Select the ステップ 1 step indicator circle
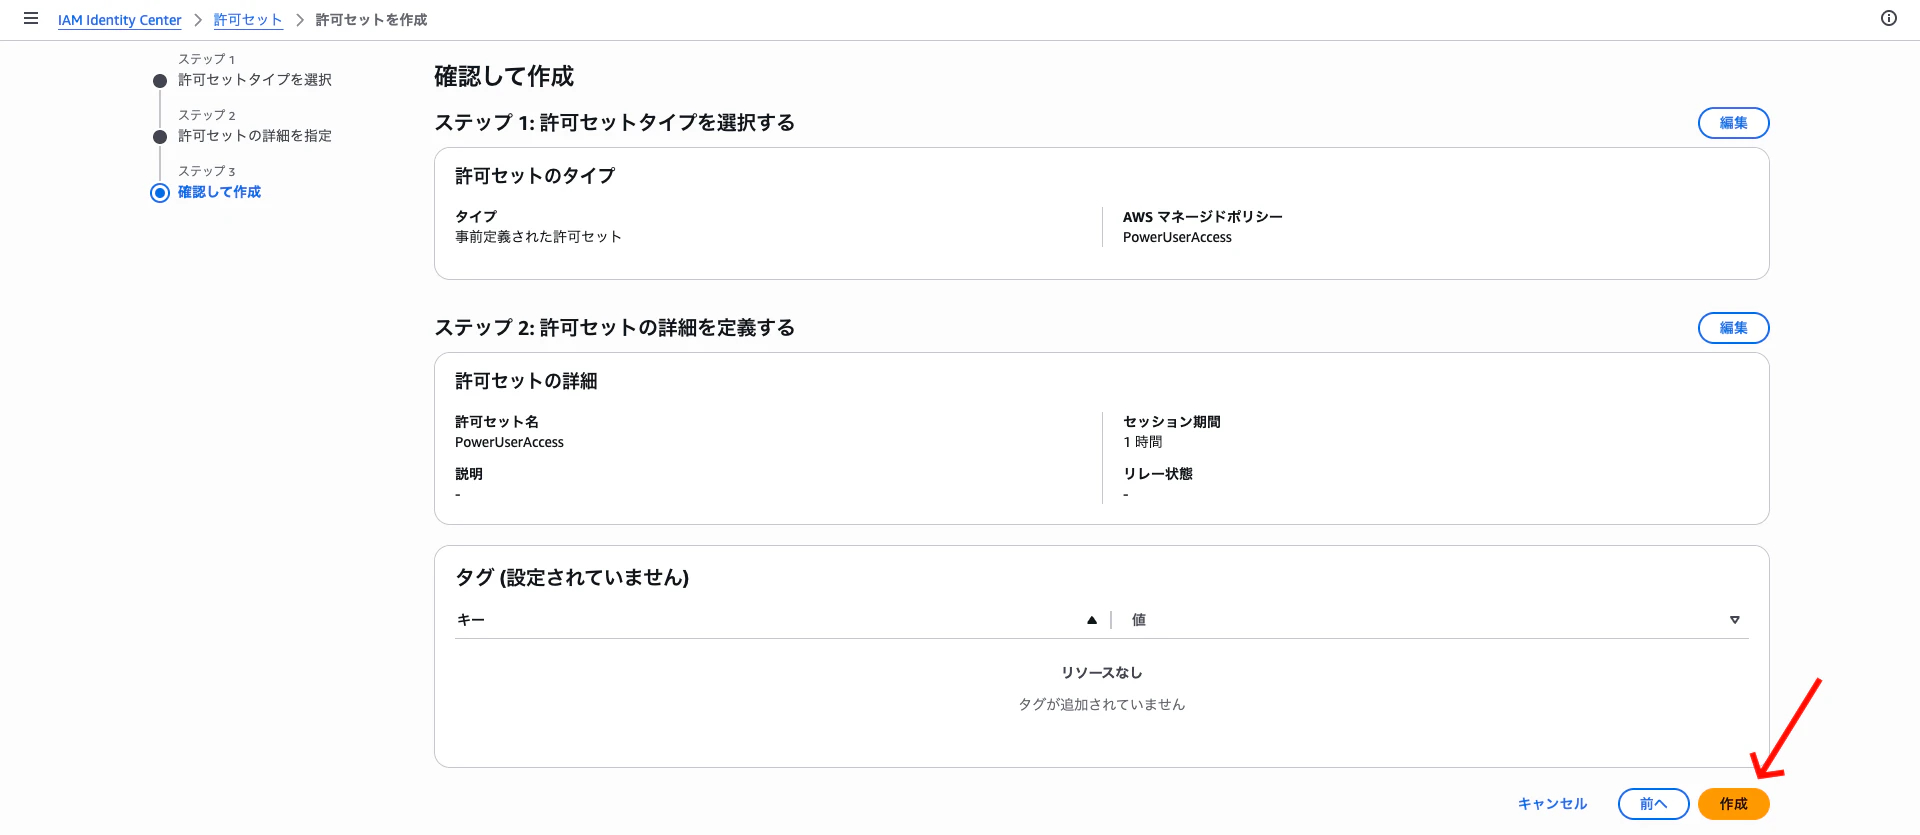 click(159, 80)
